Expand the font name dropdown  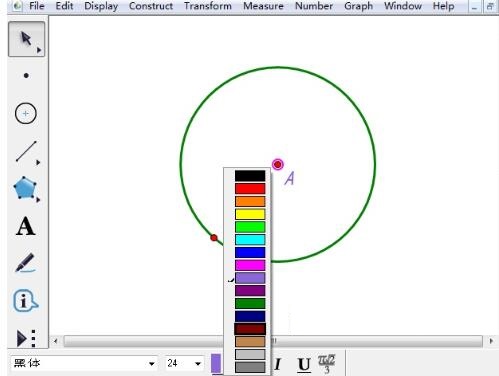pos(152,363)
